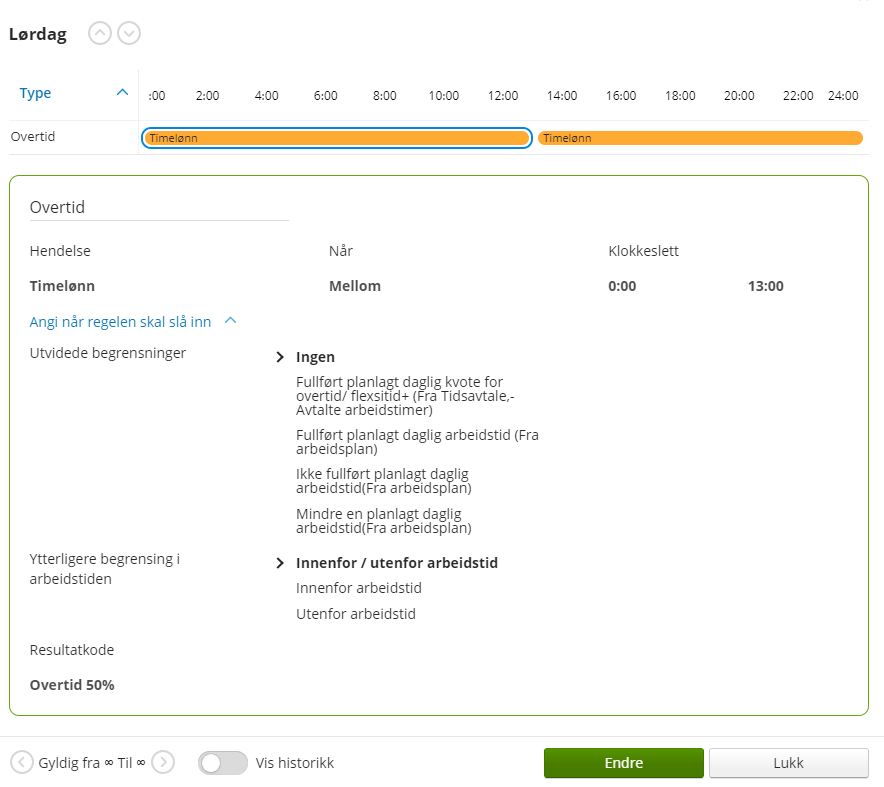884x787 pixels.
Task: Choose 'Mindre en planlagt daglig arbeidstid' option
Action: 383,521
